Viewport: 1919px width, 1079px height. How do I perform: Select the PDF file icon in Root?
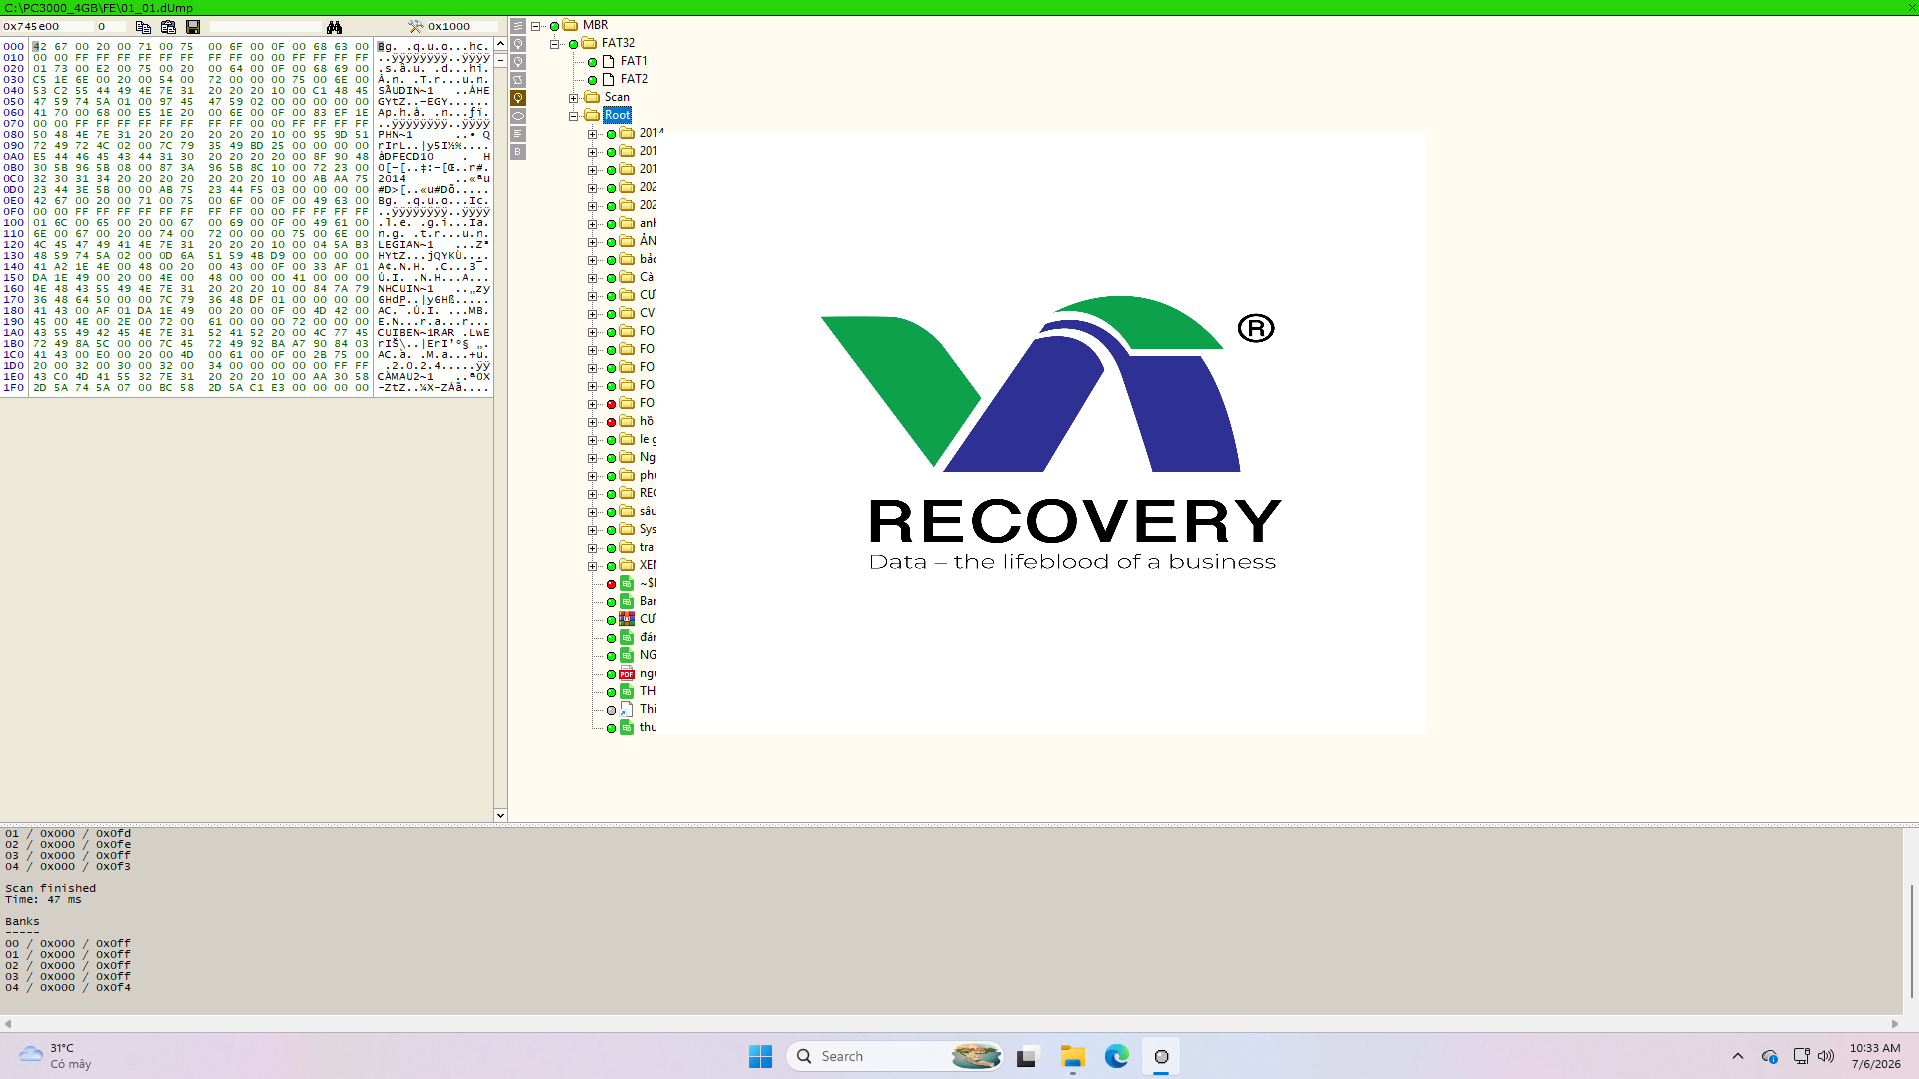tap(627, 674)
